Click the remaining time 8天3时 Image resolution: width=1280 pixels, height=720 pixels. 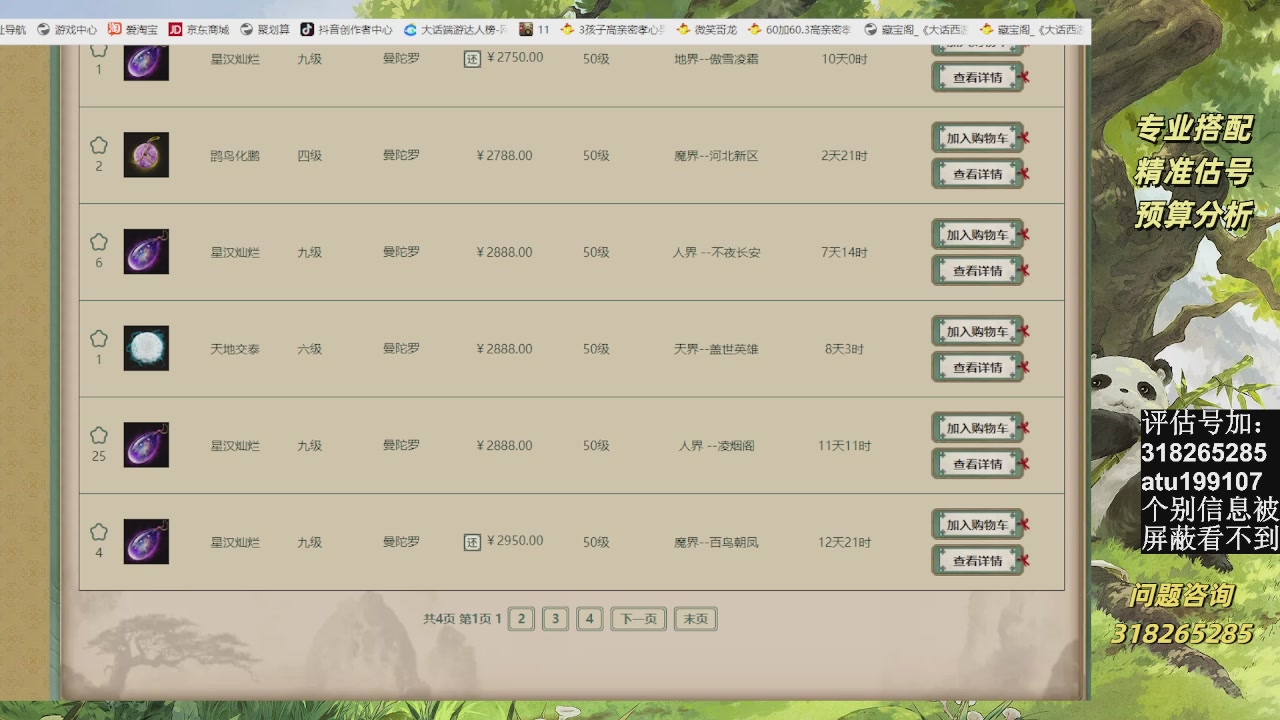844,349
